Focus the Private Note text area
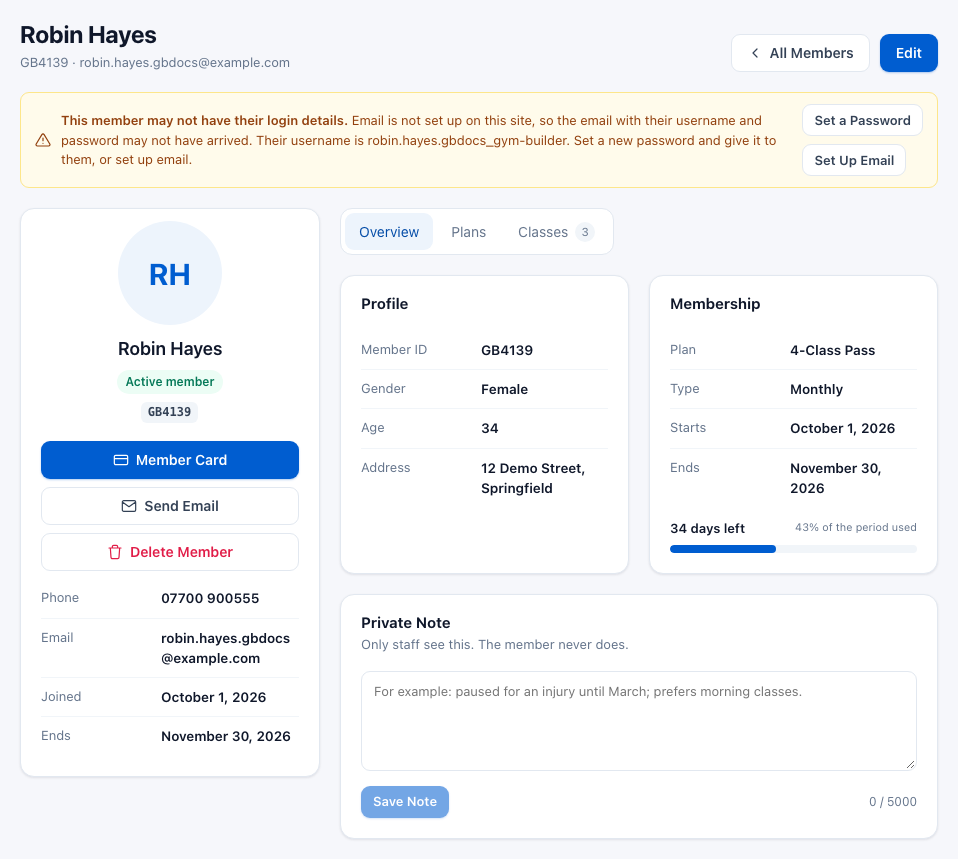This screenshot has height=859, width=958. point(638,721)
